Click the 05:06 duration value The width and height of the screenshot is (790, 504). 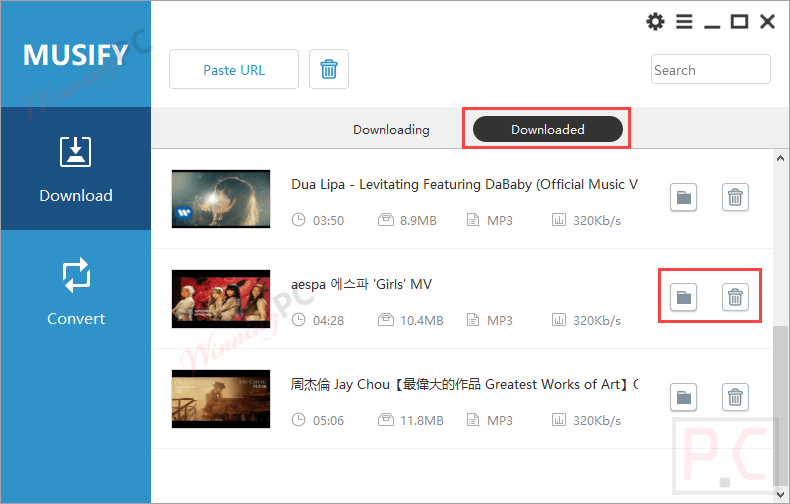pos(328,420)
